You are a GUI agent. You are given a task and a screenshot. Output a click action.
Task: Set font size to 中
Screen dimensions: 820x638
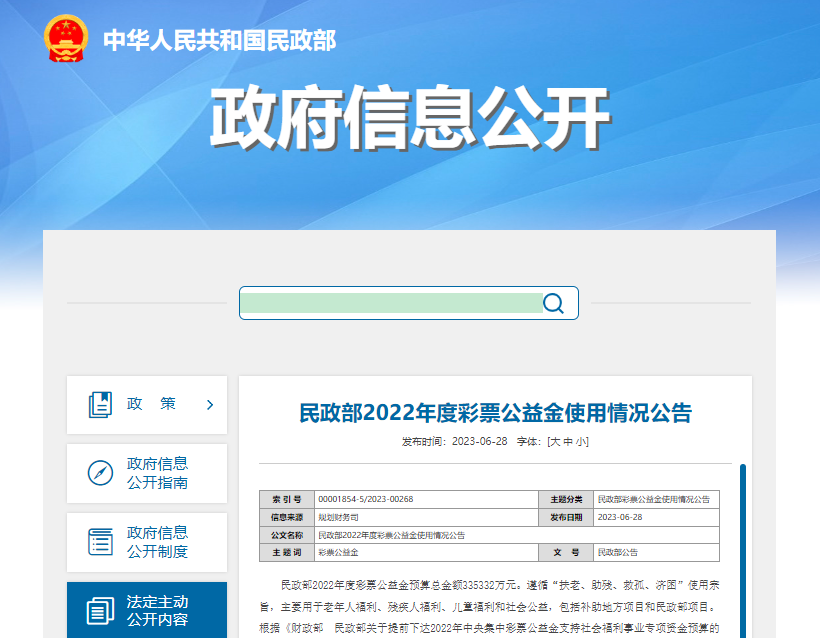(568, 442)
